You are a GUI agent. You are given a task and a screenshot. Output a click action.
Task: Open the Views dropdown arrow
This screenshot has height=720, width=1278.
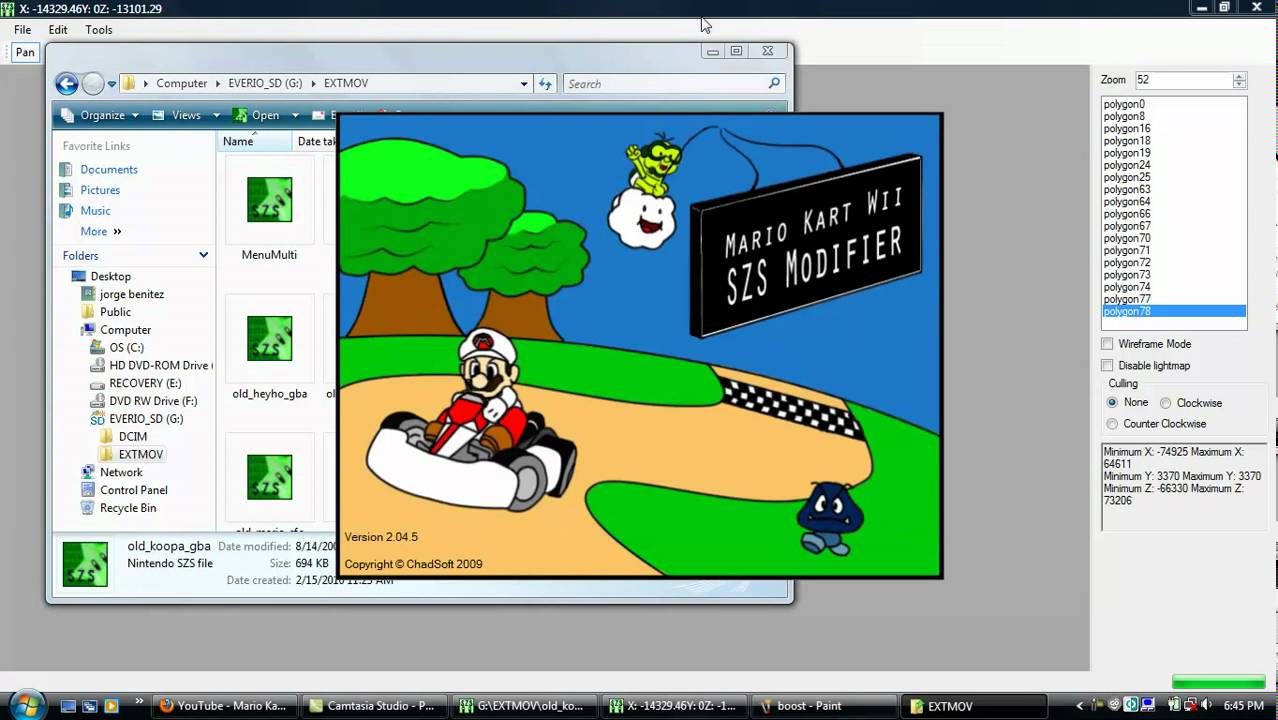point(216,116)
